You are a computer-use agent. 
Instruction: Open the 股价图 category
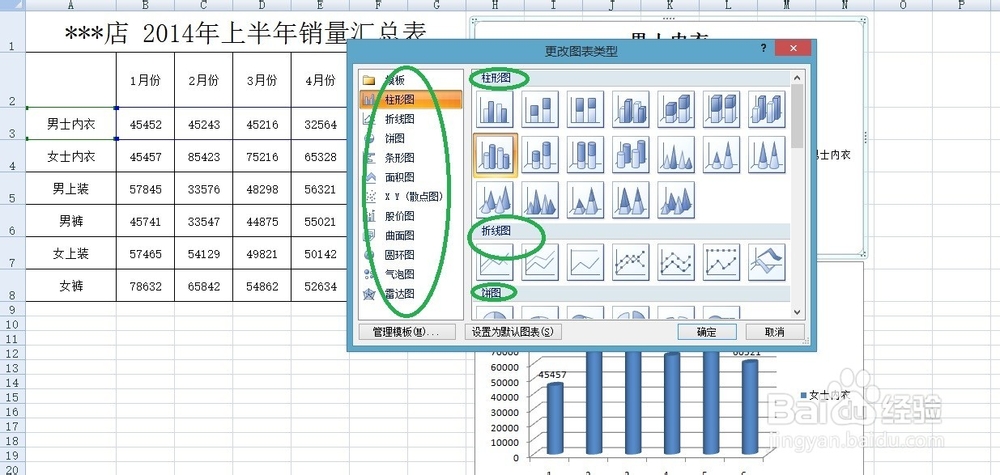[410, 216]
